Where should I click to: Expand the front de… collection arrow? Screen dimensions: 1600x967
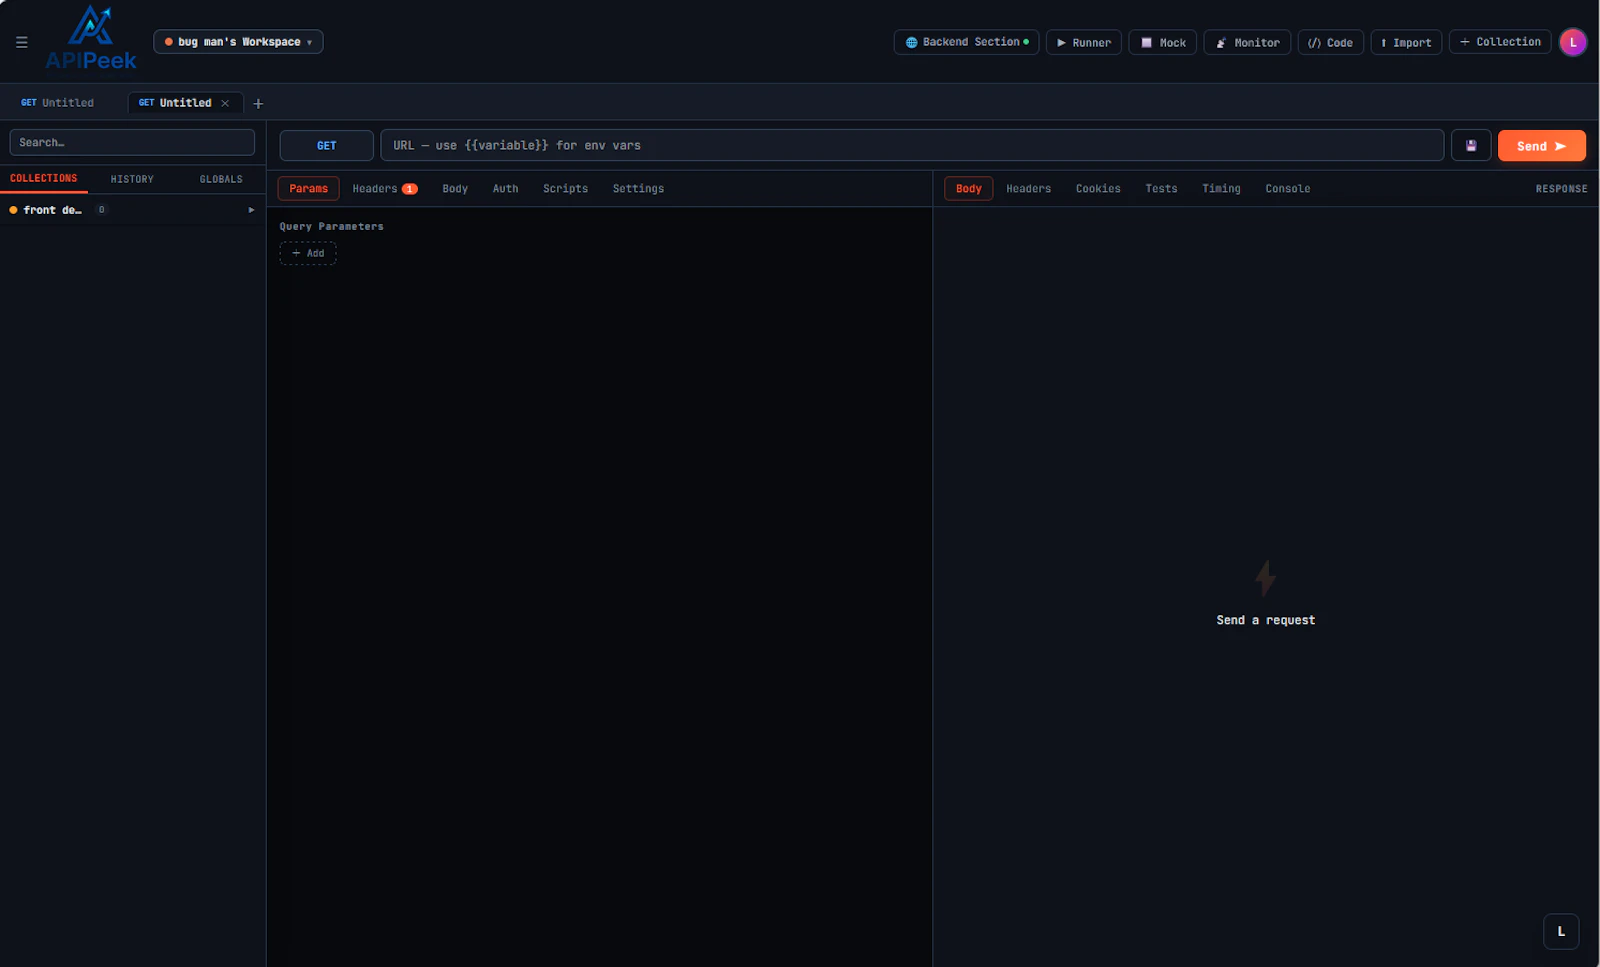pyautogui.click(x=251, y=210)
